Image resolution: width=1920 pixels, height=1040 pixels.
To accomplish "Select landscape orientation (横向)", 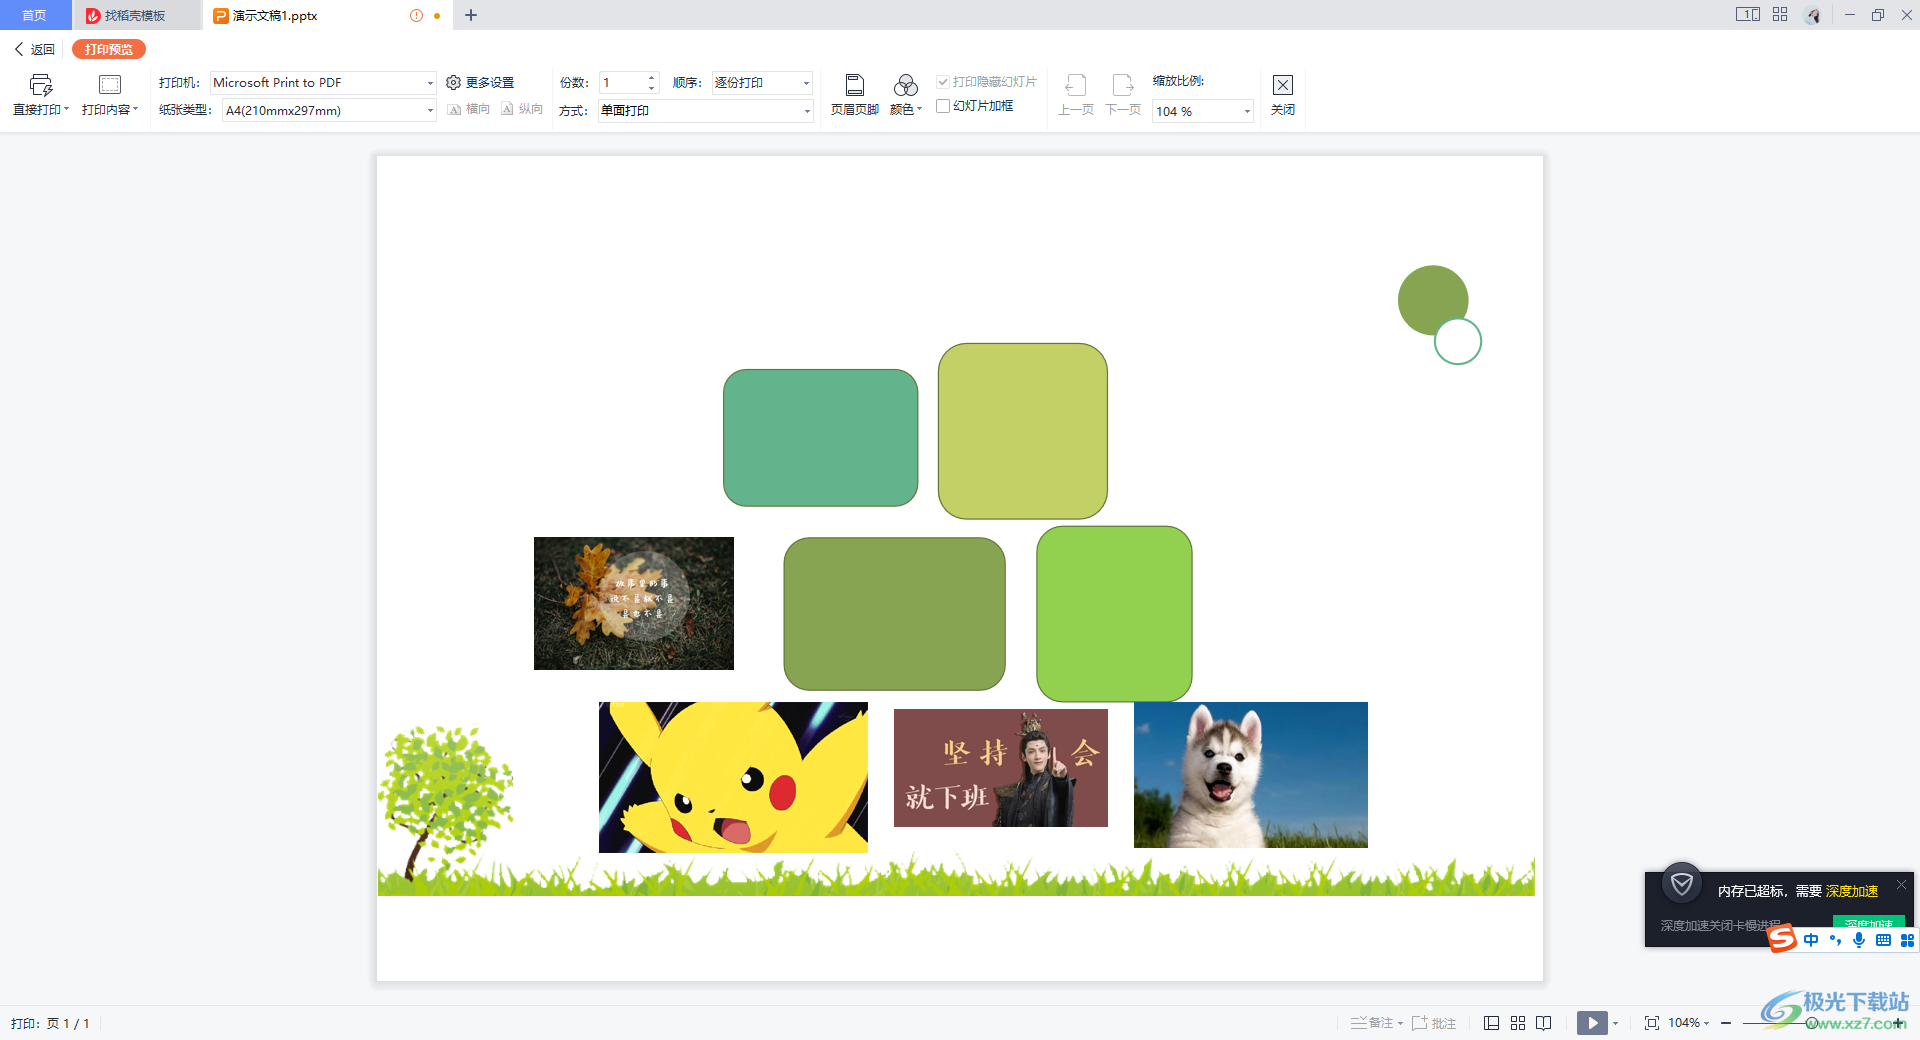I will [468, 109].
